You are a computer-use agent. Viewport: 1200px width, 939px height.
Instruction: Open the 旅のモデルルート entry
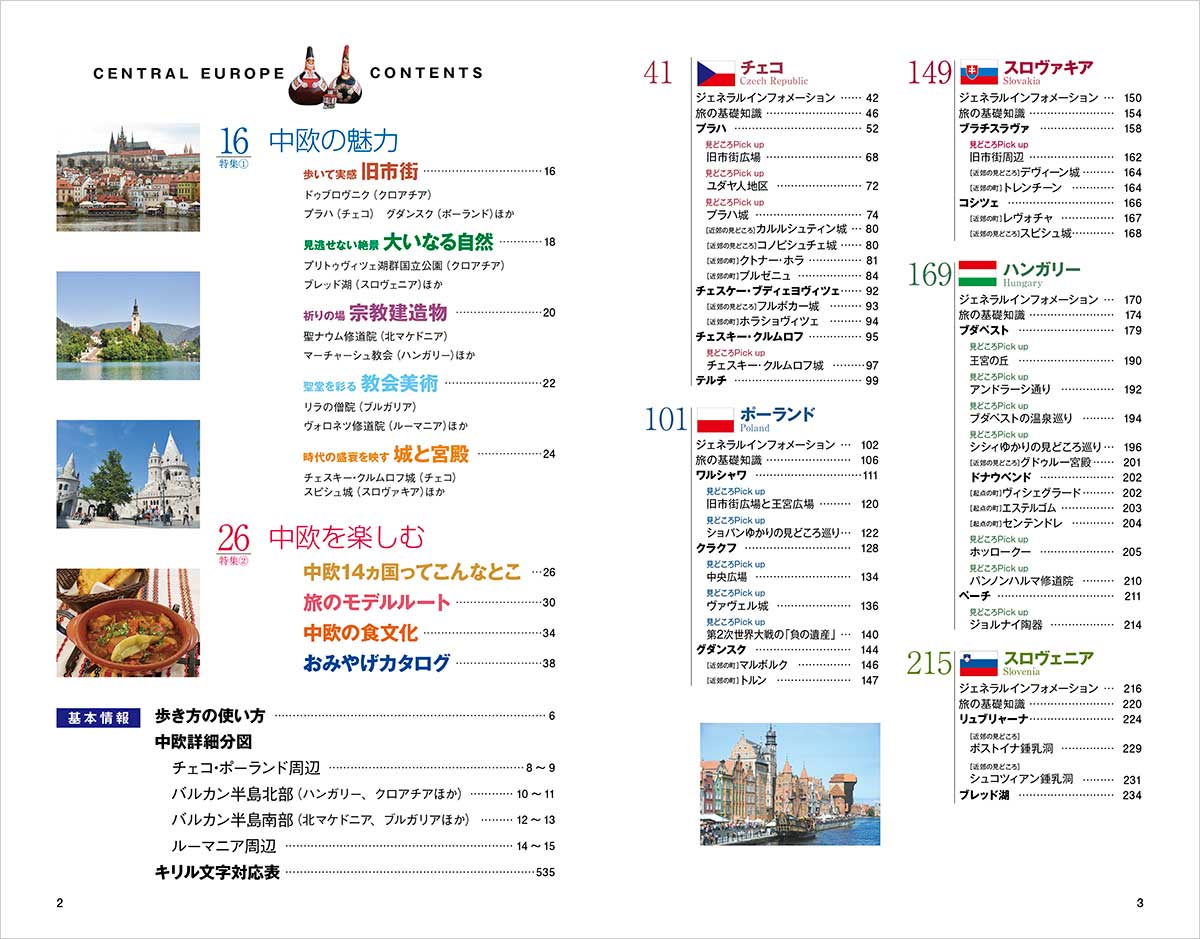click(x=377, y=603)
